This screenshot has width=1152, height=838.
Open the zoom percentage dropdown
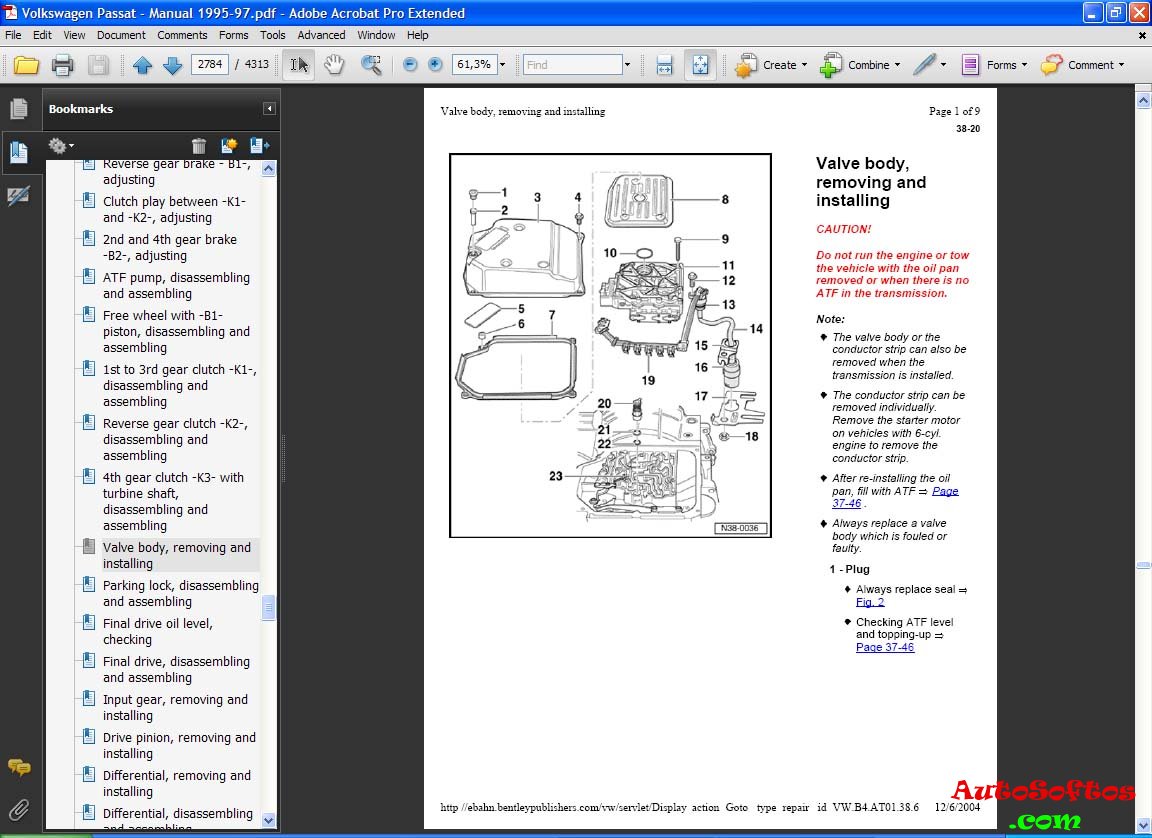tap(502, 65)
